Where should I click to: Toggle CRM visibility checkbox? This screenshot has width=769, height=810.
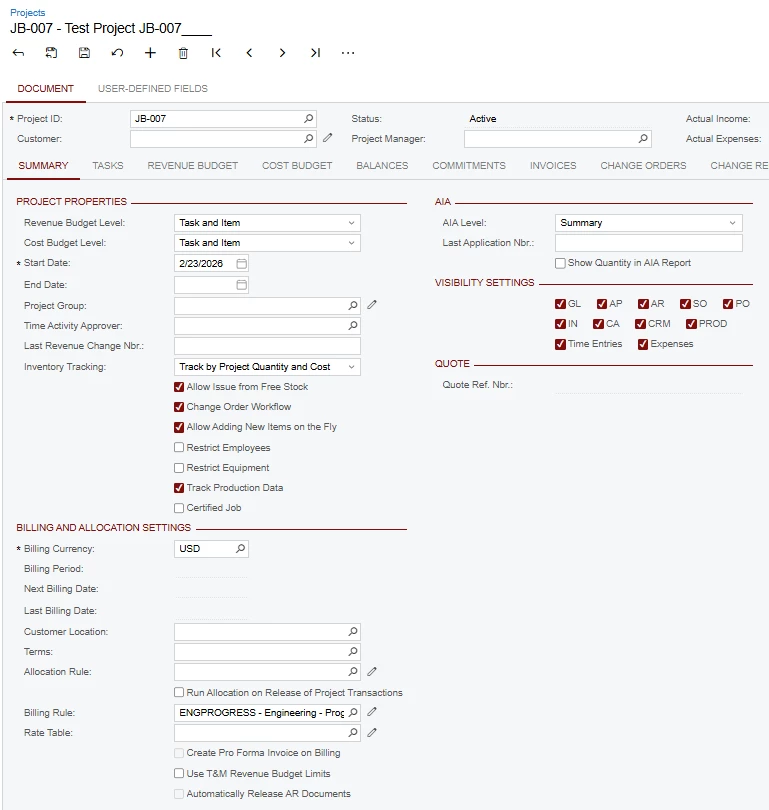click(x=640, y=324)
